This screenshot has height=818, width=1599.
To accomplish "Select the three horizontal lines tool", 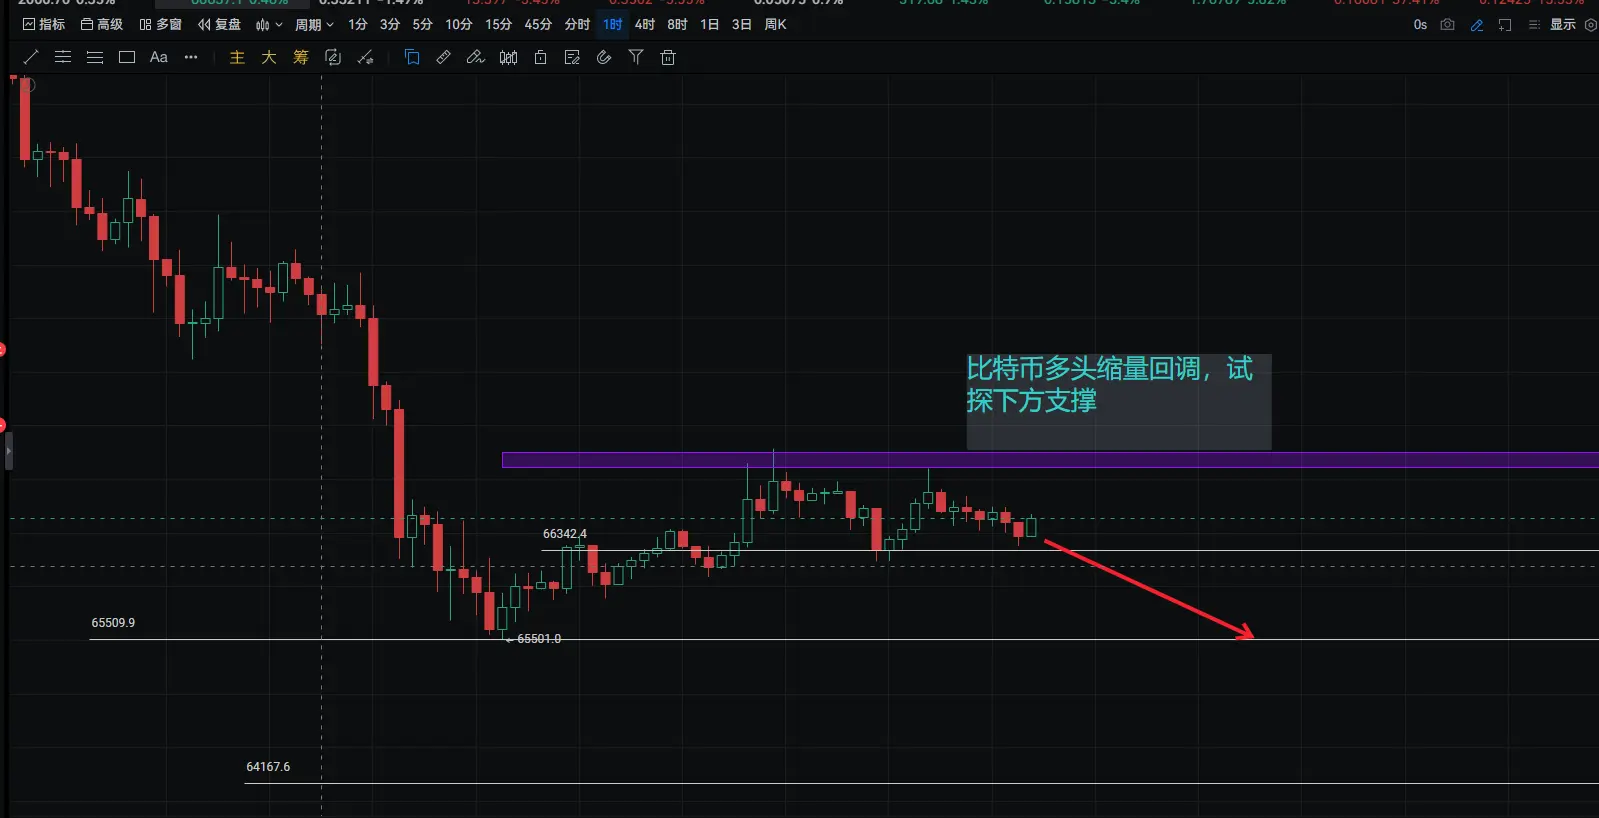I will coord(95,57).
